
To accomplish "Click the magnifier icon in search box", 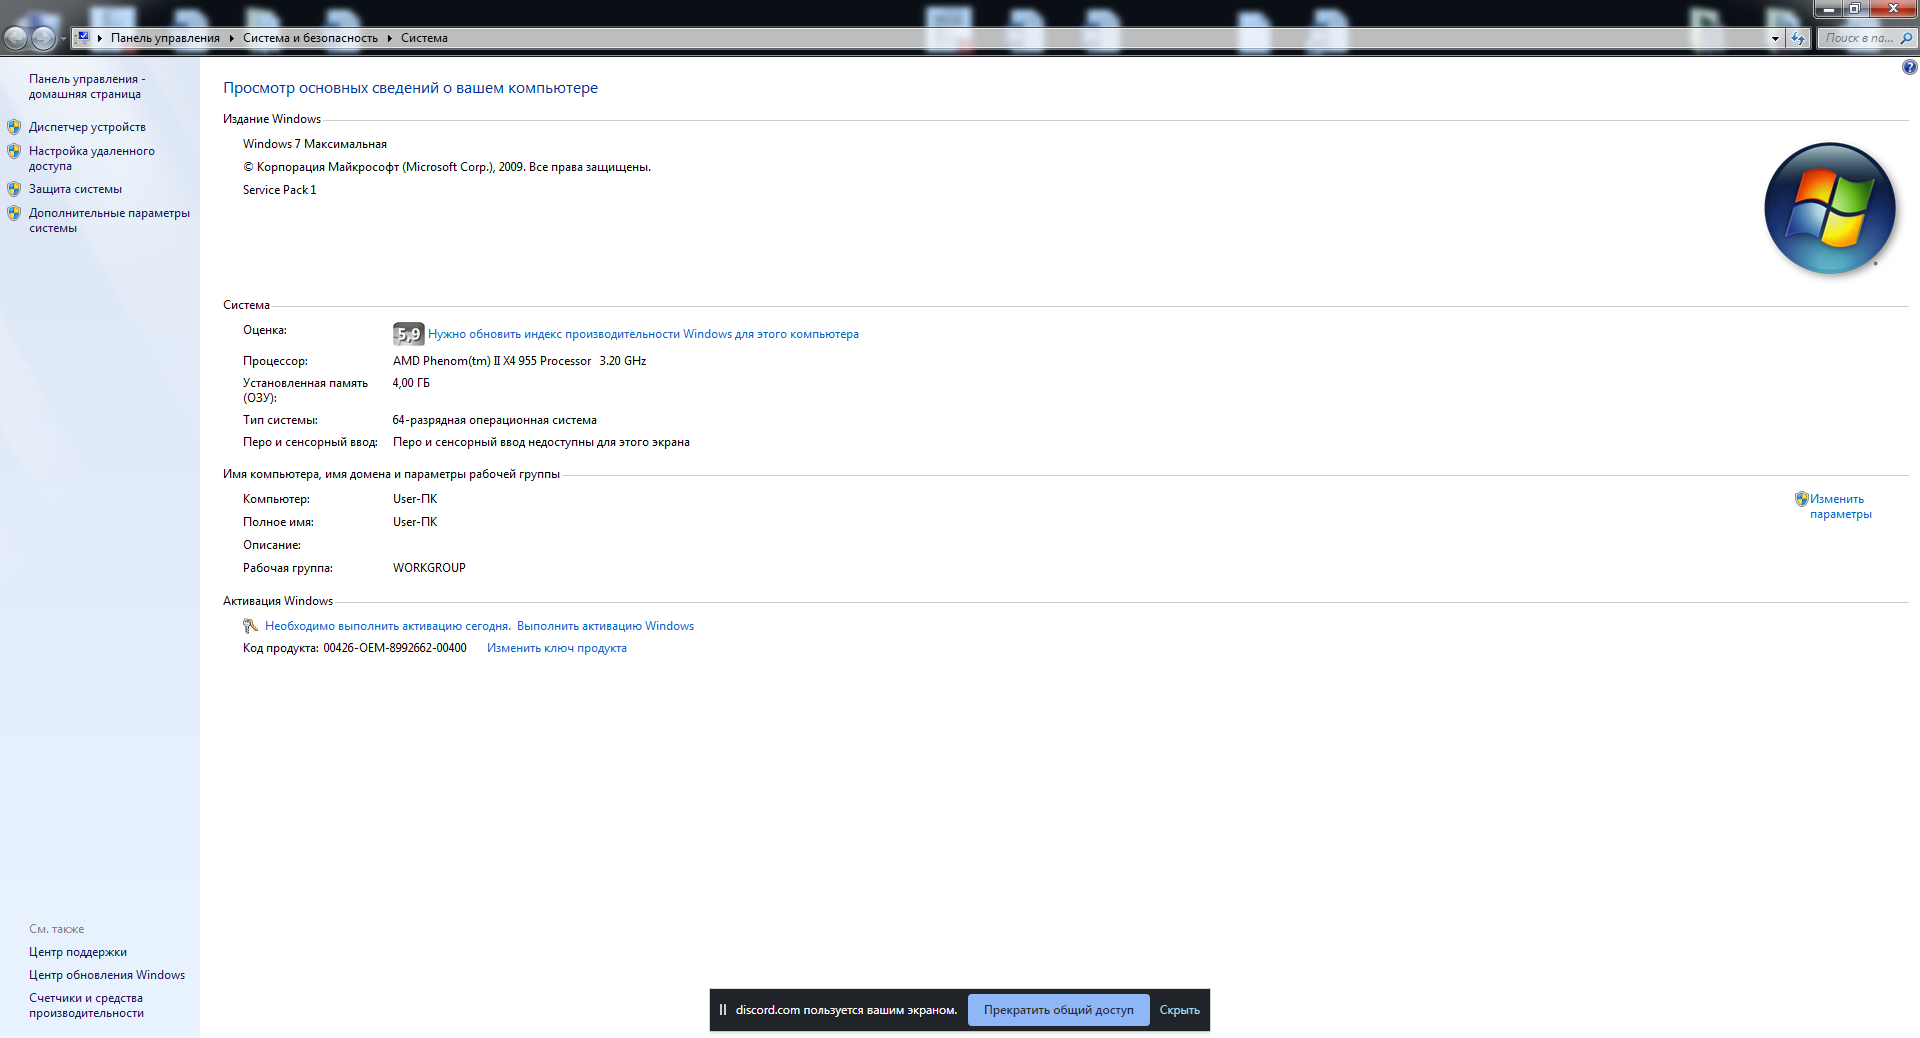I will (1906, 38).
